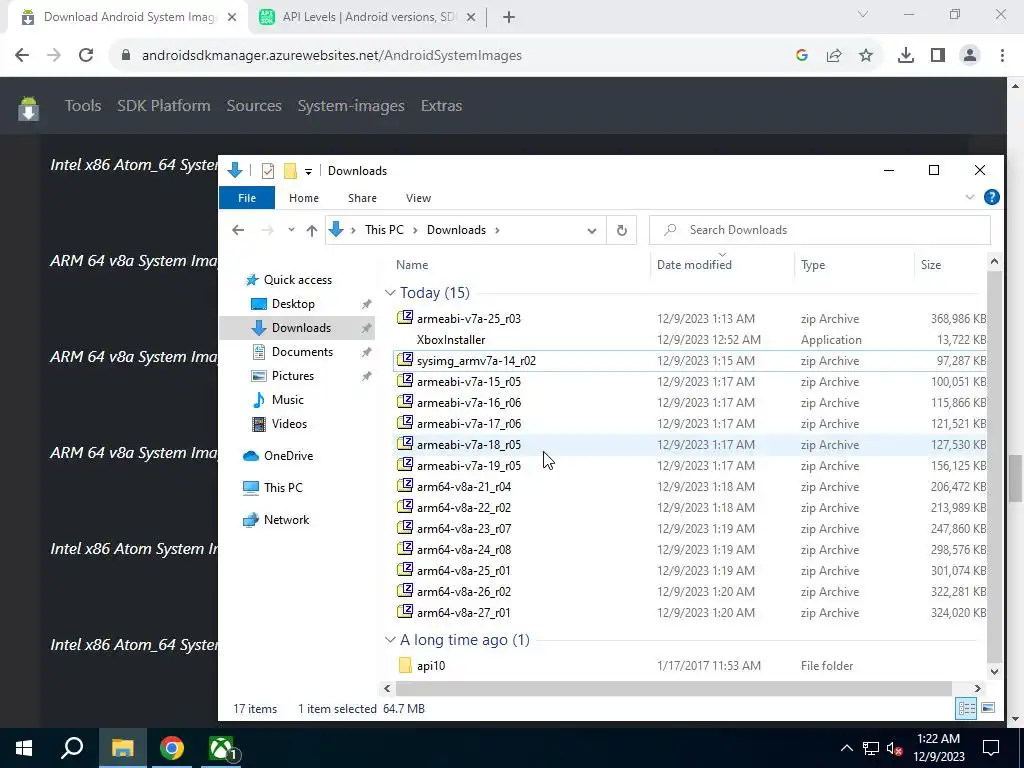Open taskbar search
This screenshot has height=768, width=1024.
72,748
